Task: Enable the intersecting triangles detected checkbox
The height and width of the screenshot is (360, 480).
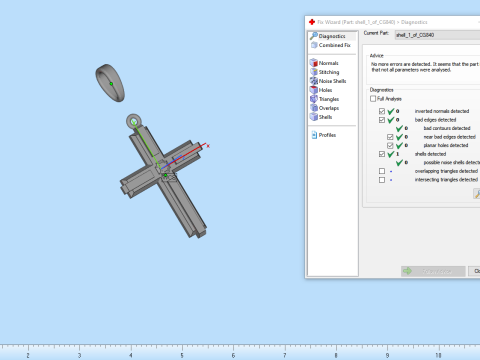Action: coord(382,180)
